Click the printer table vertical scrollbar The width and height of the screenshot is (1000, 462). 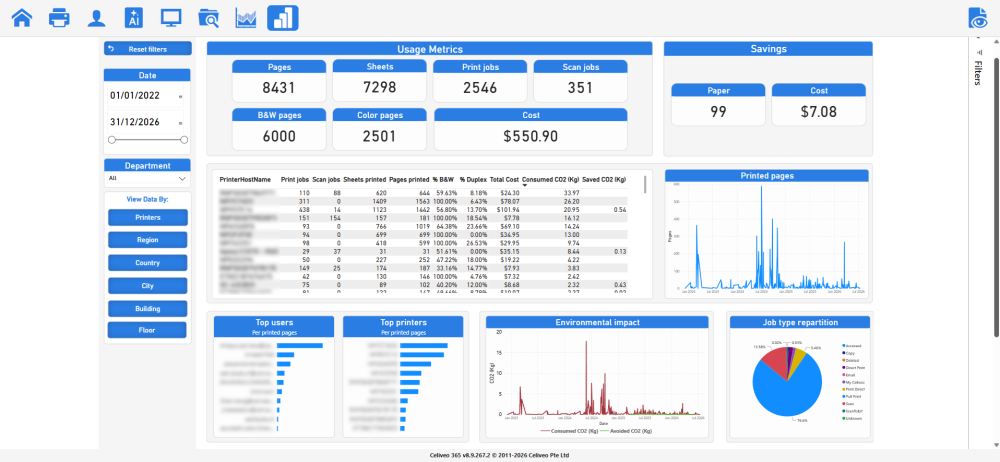(x=645, y=184)
